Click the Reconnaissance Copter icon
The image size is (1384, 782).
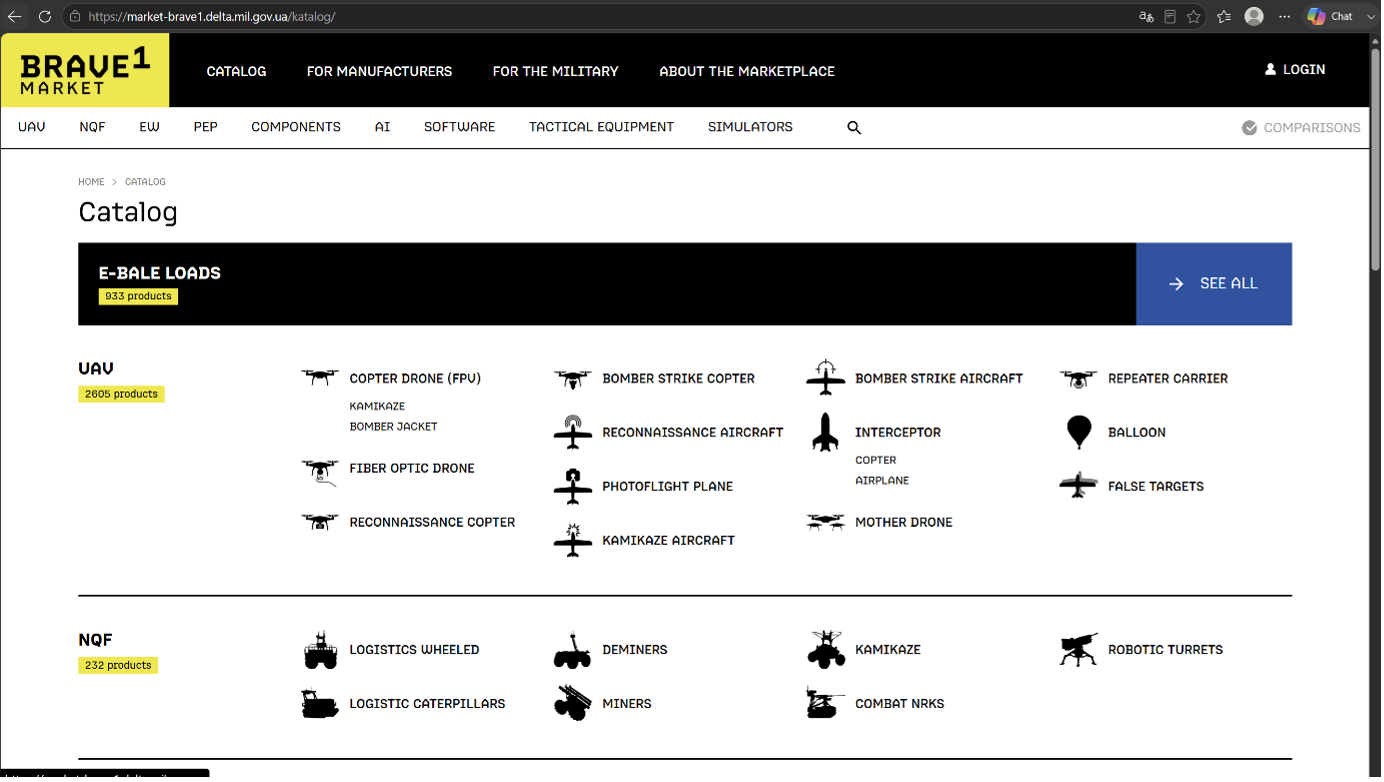point(320,522)
